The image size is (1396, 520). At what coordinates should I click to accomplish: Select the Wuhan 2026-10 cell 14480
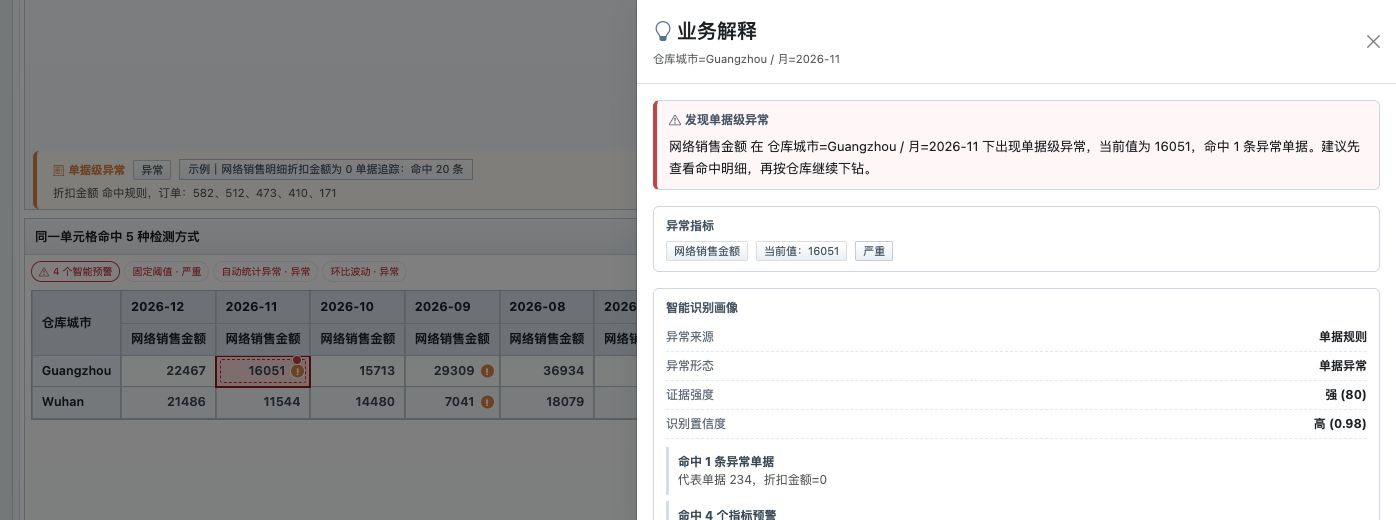coord(357,402)
